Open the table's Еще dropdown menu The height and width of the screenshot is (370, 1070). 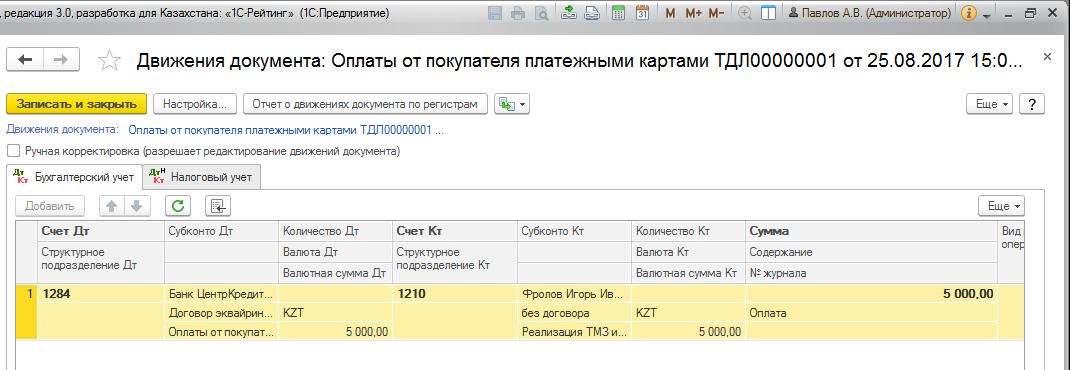(x=1002, y=205)
